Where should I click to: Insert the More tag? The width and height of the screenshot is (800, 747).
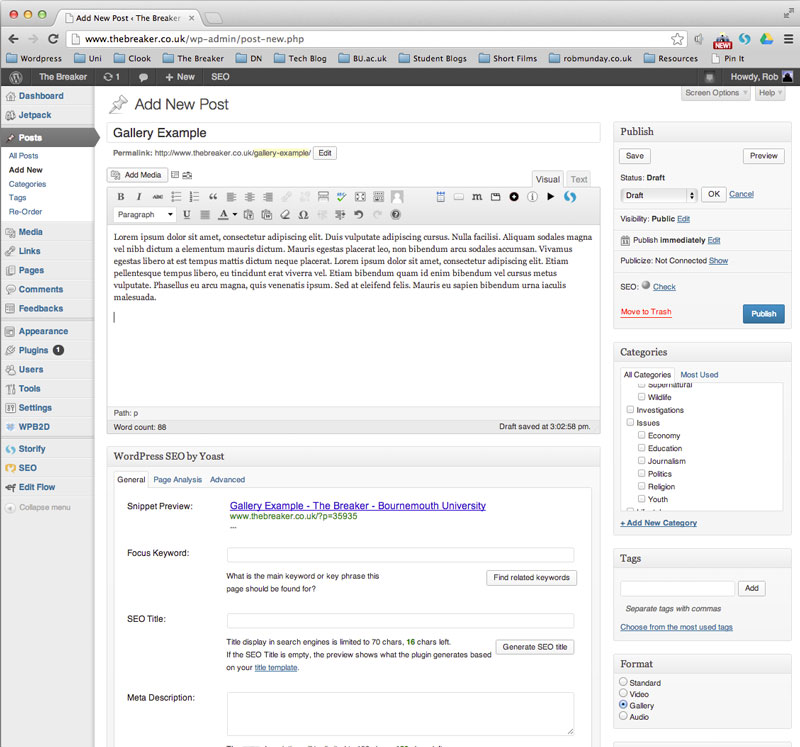coord(323,197)
